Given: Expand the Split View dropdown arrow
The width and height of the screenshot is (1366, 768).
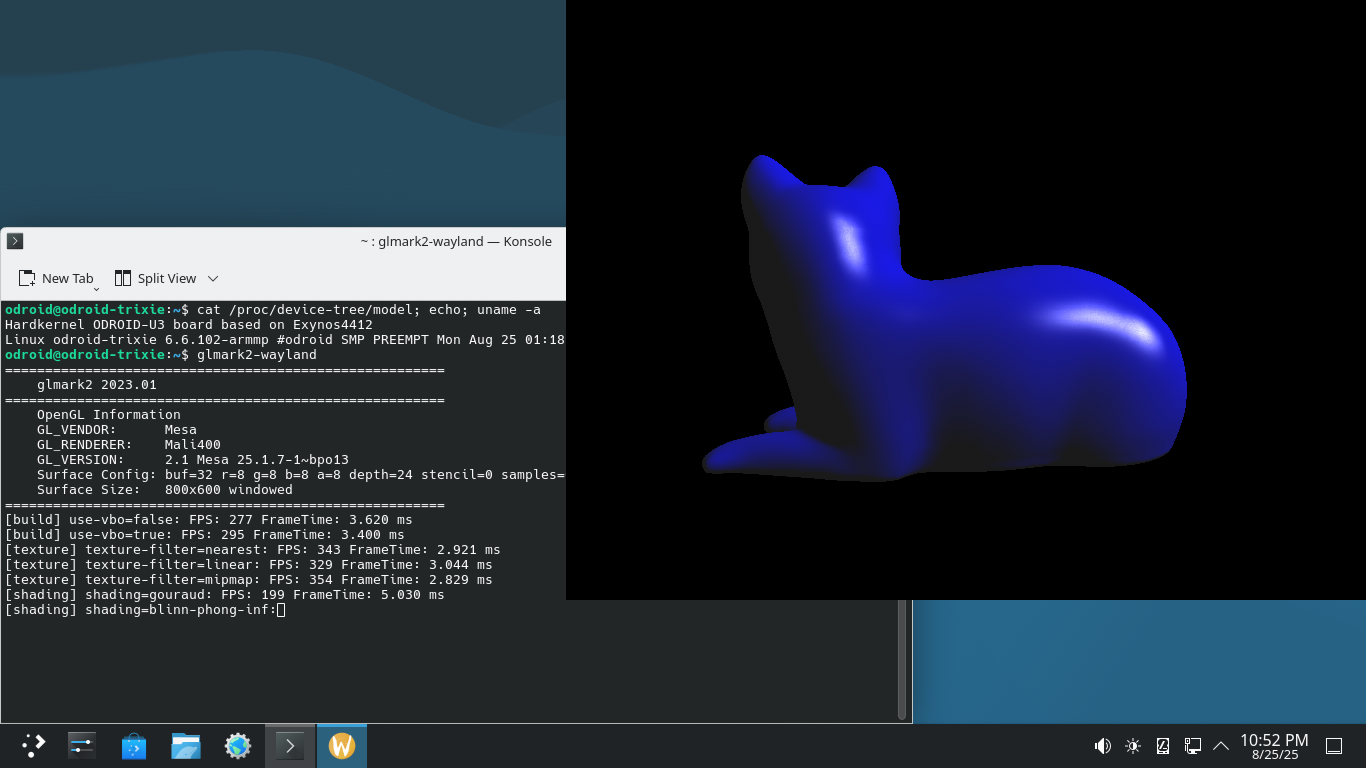Looking at the screenshot, I should (x=213, y=279).
